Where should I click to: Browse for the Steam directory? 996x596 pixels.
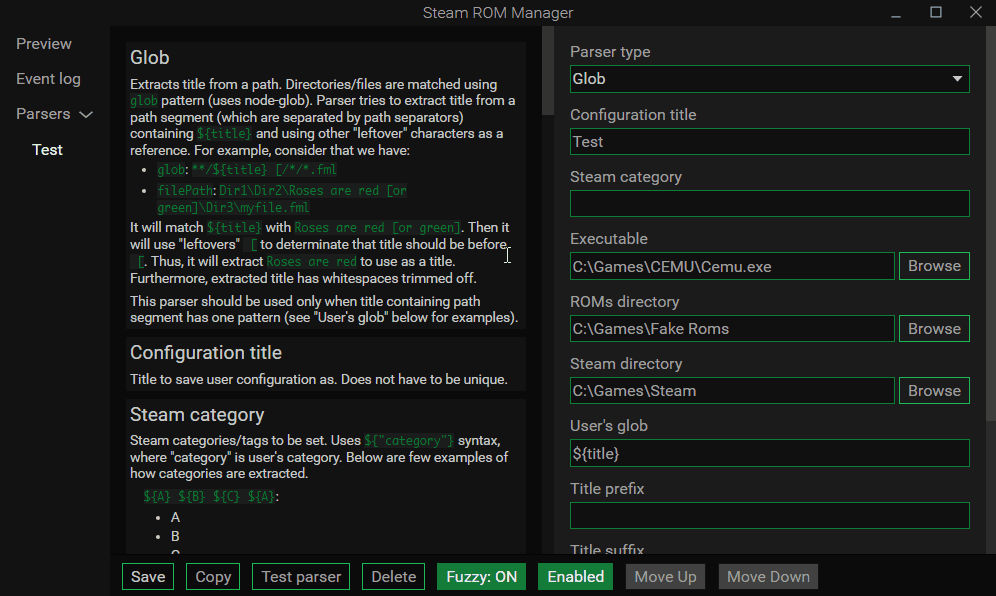point(934,391)
